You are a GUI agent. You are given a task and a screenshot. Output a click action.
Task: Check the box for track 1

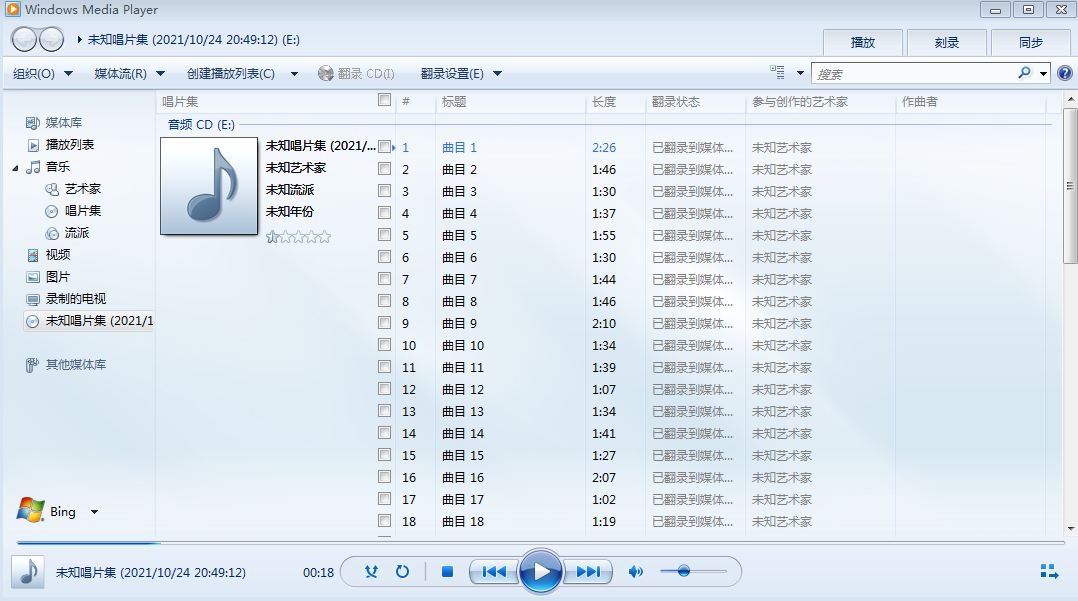click(x=385, y=147)
